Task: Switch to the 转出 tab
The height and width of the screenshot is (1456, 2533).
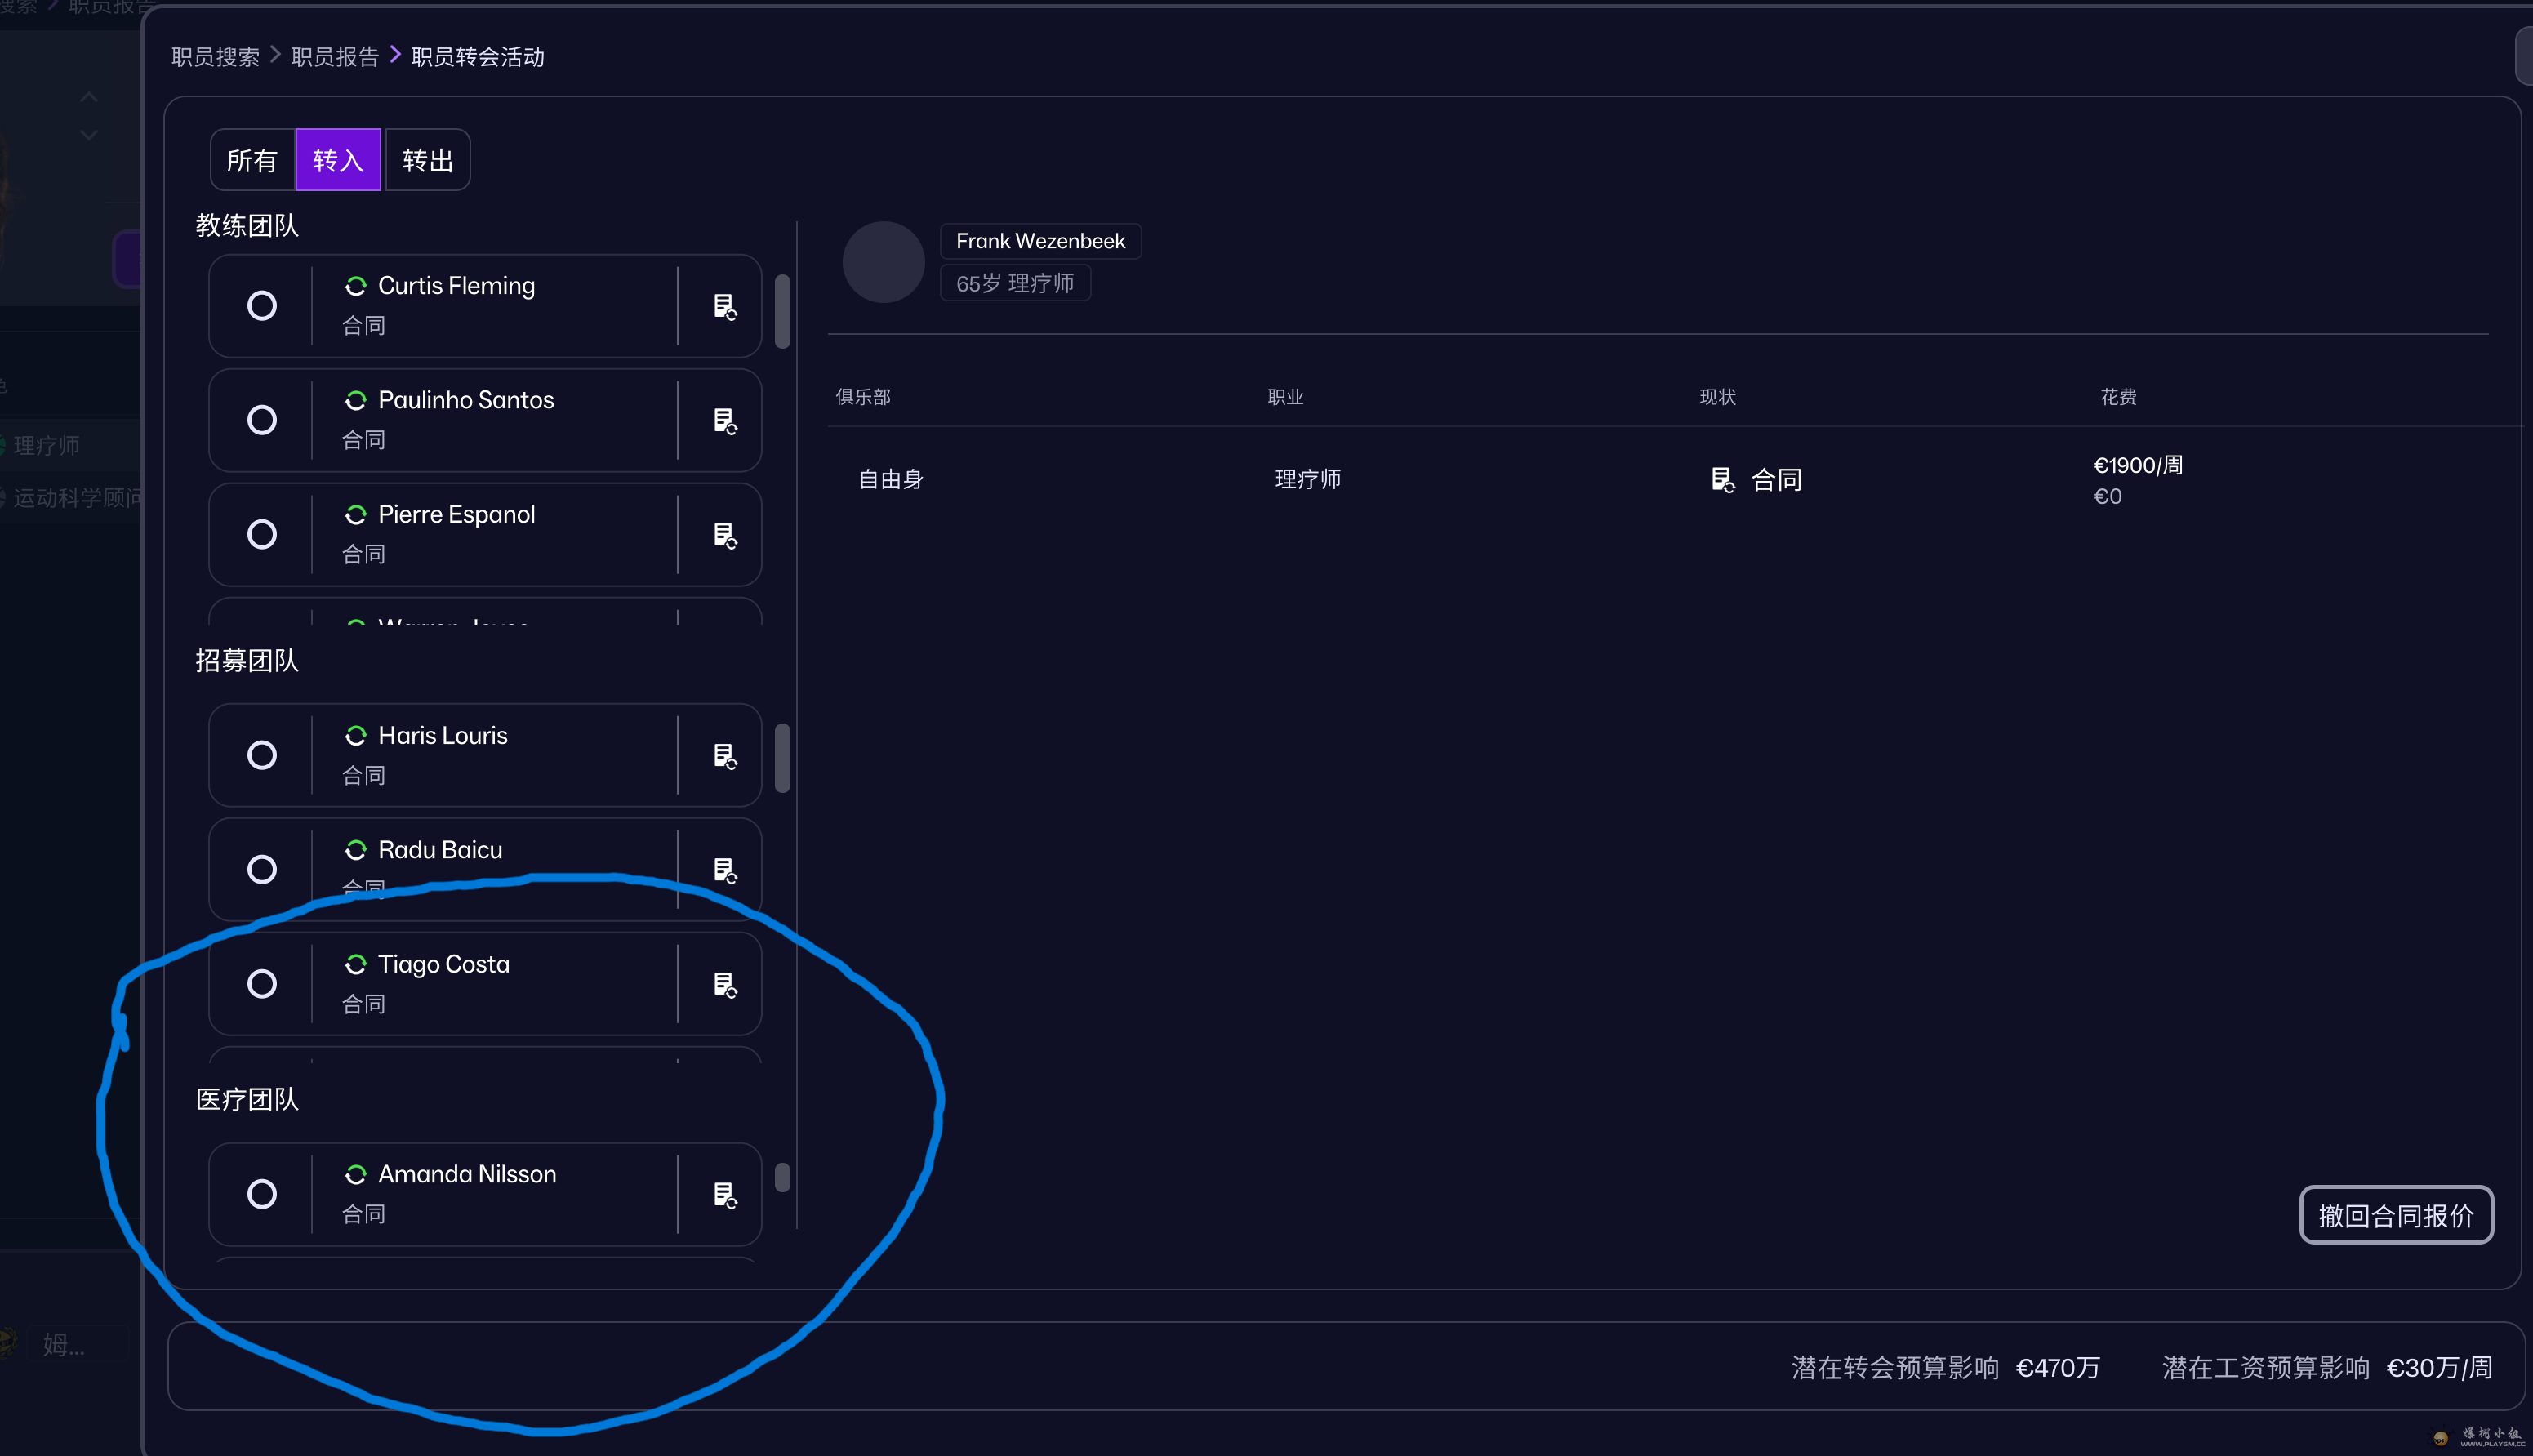Action: point(427,160)
